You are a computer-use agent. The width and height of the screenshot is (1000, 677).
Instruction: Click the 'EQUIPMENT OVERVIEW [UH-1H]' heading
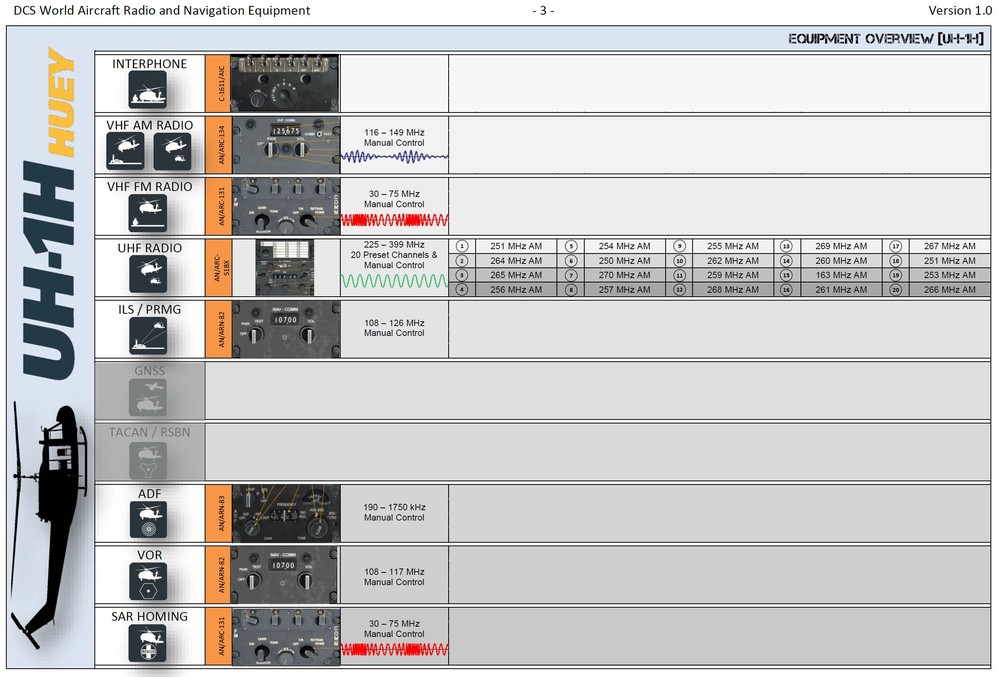tap(886, 39)
